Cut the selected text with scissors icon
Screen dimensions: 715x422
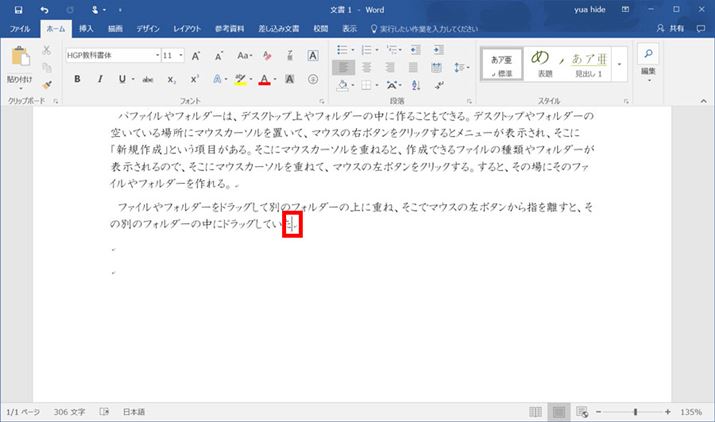47,50
